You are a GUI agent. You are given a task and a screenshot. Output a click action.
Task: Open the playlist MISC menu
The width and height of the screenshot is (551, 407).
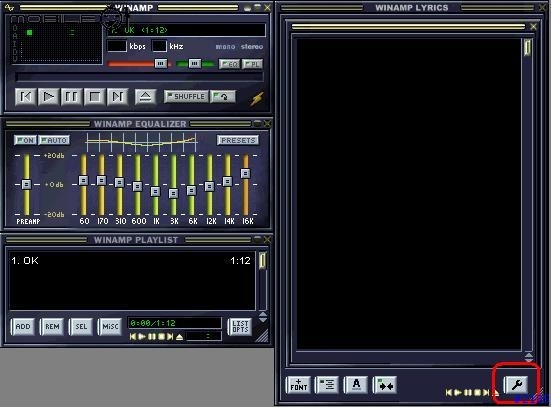[x=110, y=327]
